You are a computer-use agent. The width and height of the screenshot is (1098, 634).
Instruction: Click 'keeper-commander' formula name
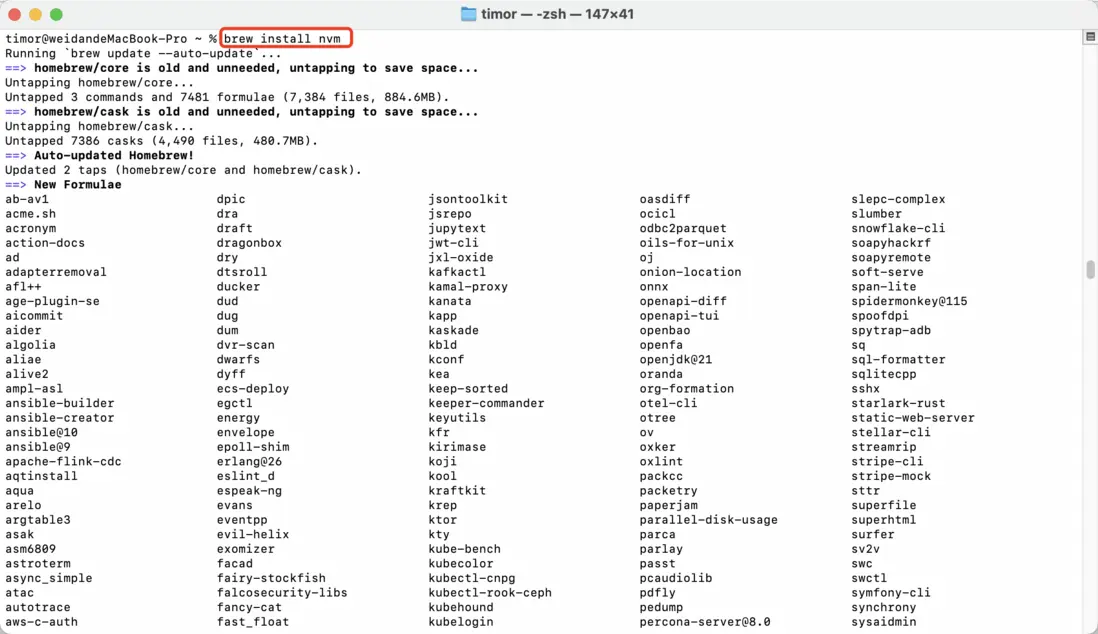pos(487,404)
